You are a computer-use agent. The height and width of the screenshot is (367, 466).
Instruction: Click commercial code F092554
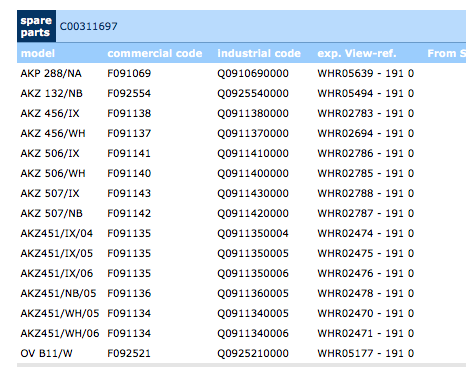tap(129, 93)
